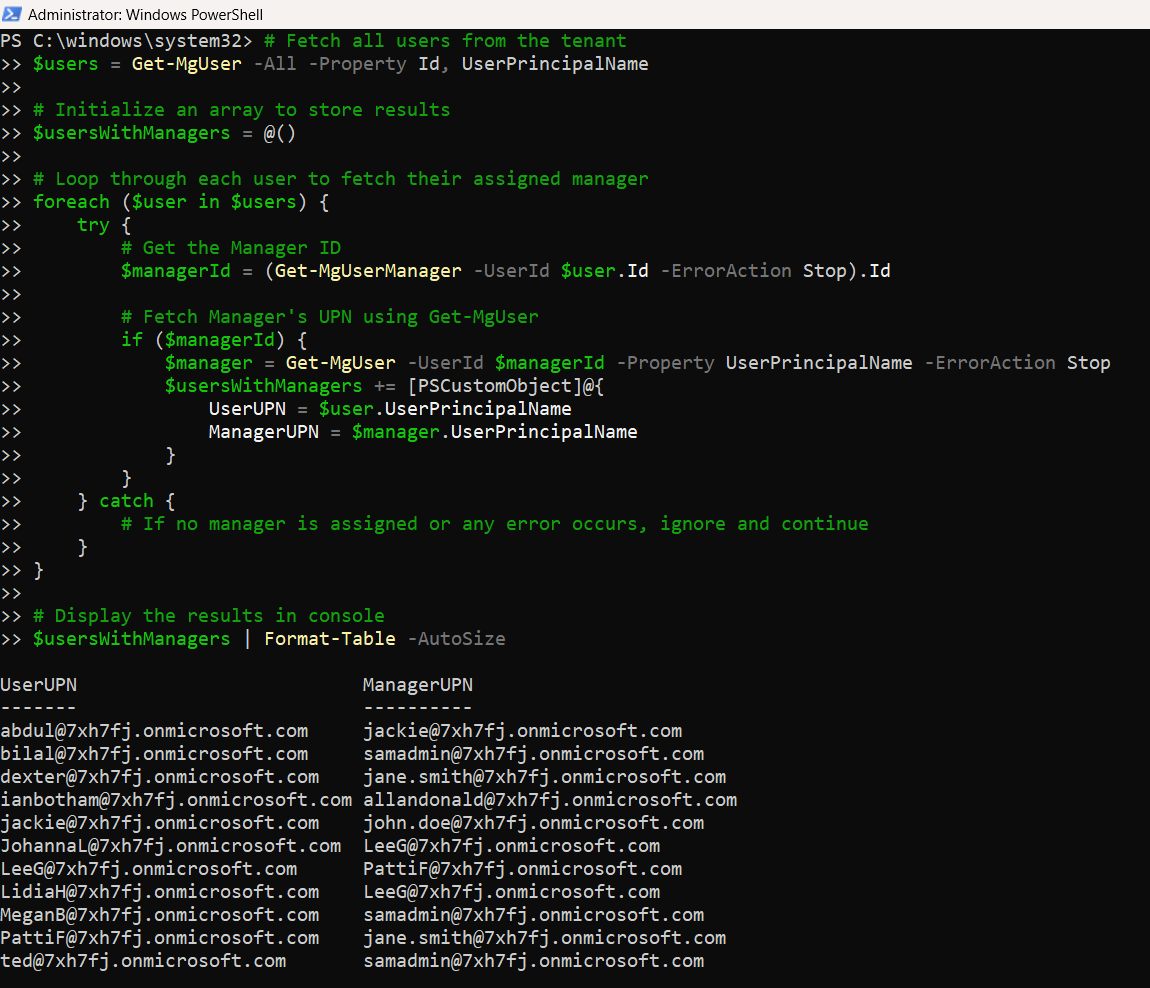Image resolution: width=1150 pixels, height=988 pixels.
Task: Click user 'LidiaH@7xh7fj.onmicrosoft.com'
Action: (x=159, y=892)
